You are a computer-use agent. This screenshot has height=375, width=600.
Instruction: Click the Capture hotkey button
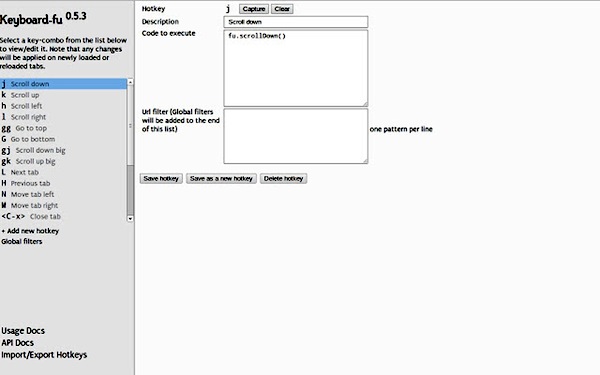pyautogui.click(x=254, y=9)
